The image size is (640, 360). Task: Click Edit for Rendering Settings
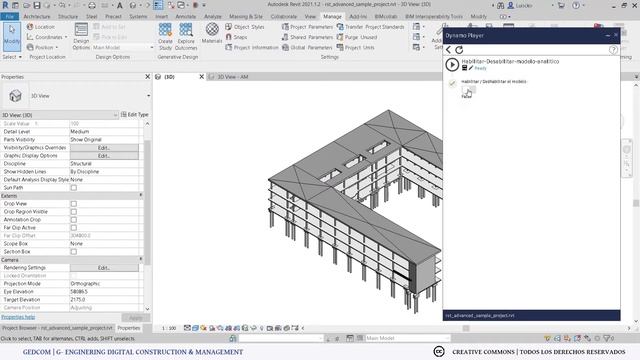104,268
